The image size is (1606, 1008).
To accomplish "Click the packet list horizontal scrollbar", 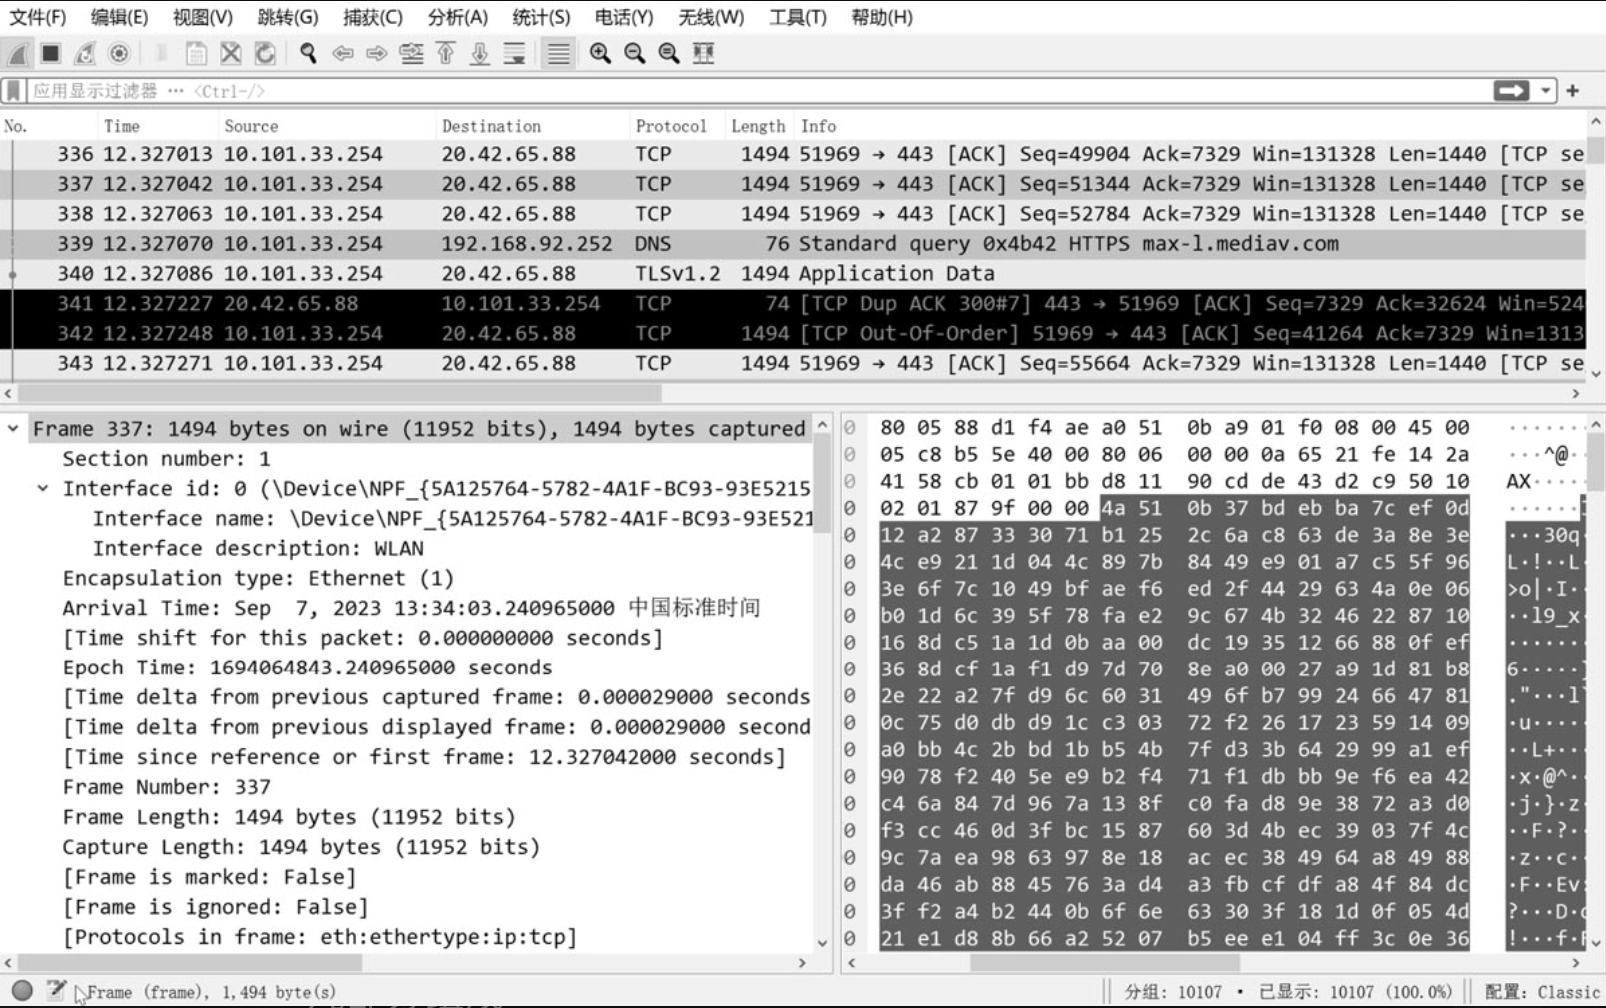I will tap(339, 393).
